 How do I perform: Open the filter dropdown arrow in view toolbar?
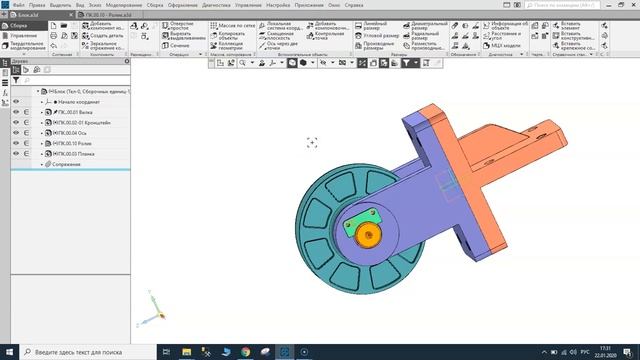pos(416,63)
